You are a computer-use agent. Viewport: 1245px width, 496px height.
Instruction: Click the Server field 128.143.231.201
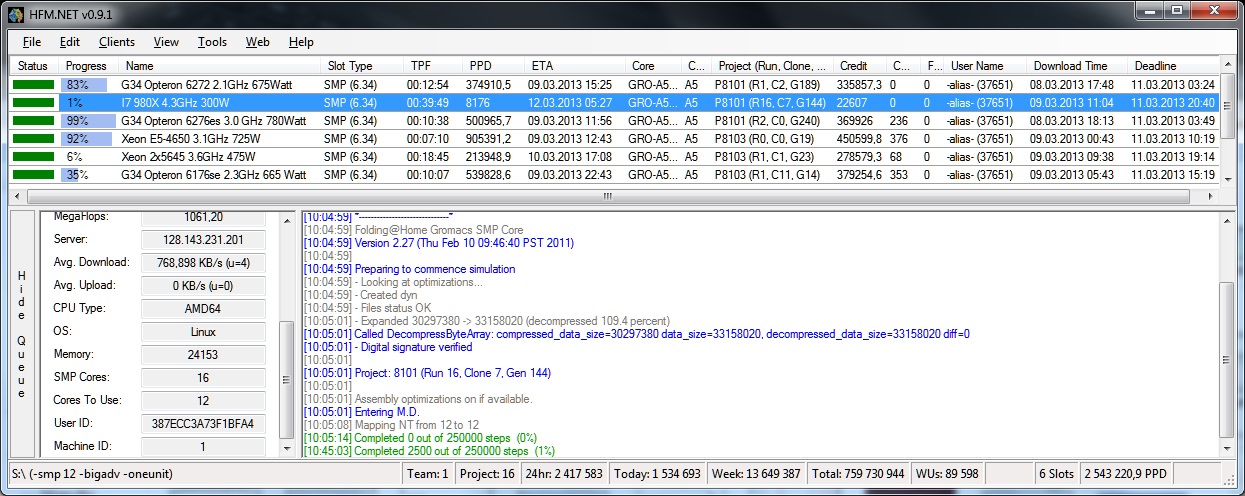202,239
